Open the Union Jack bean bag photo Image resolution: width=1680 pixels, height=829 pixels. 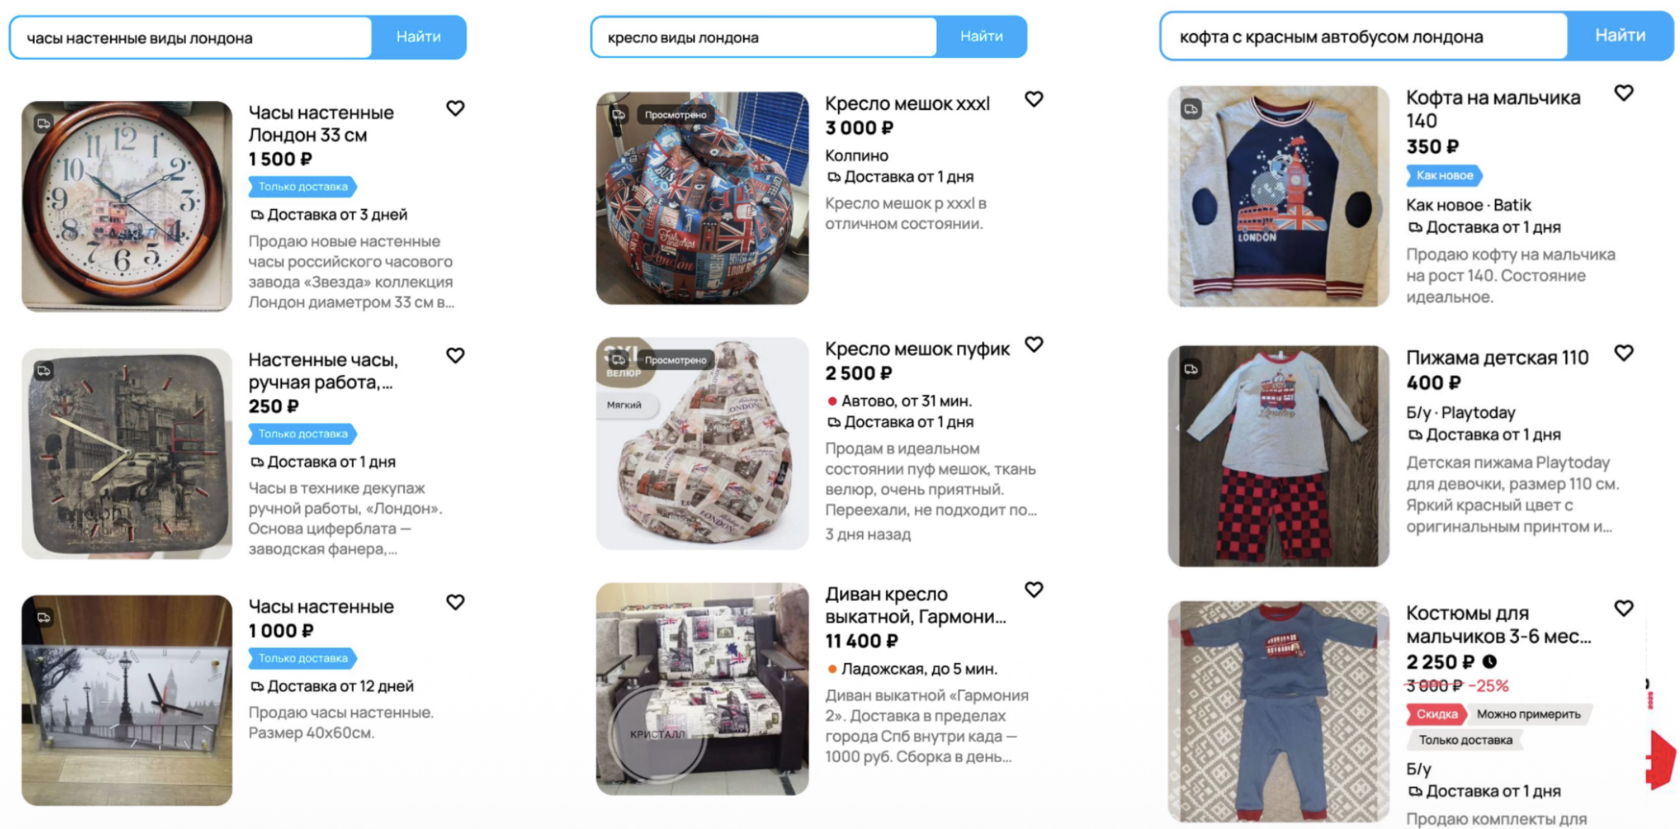pyautogui.click(x=702, y=198)
